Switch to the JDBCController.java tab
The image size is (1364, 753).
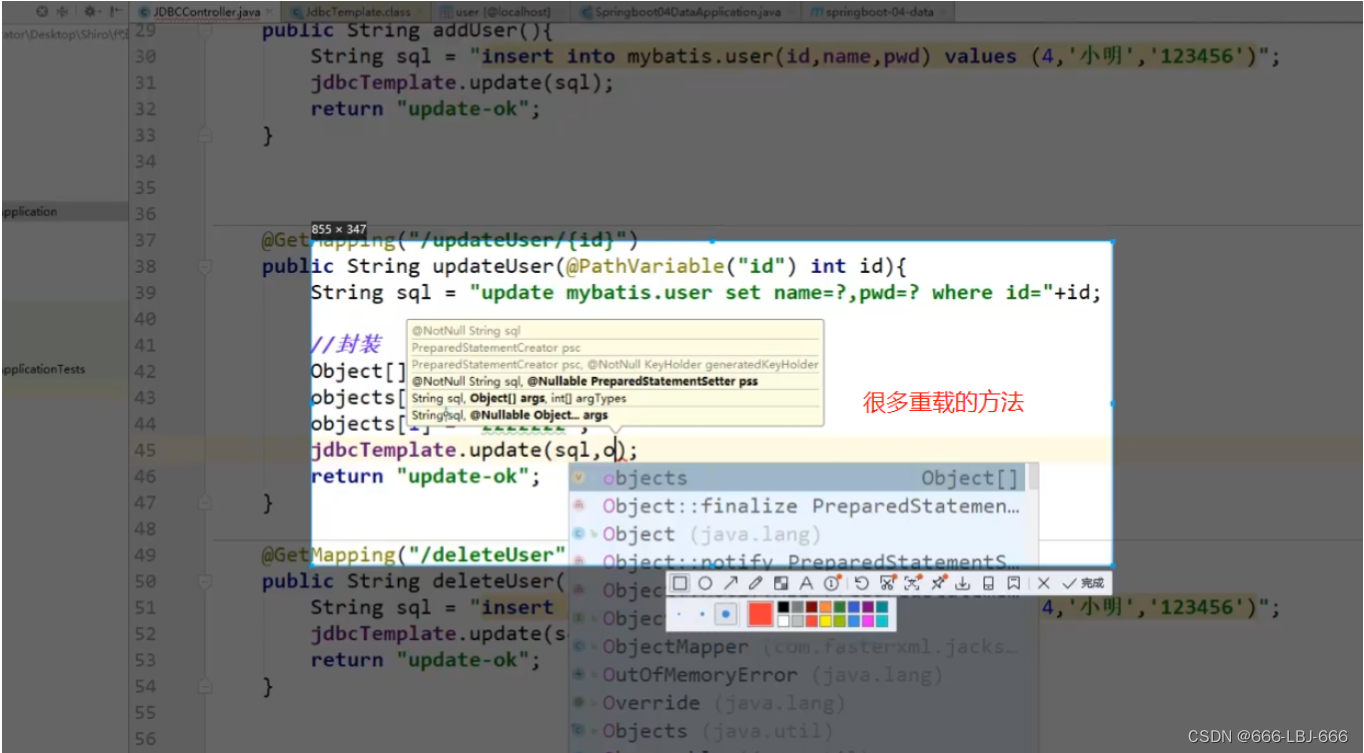204,11
